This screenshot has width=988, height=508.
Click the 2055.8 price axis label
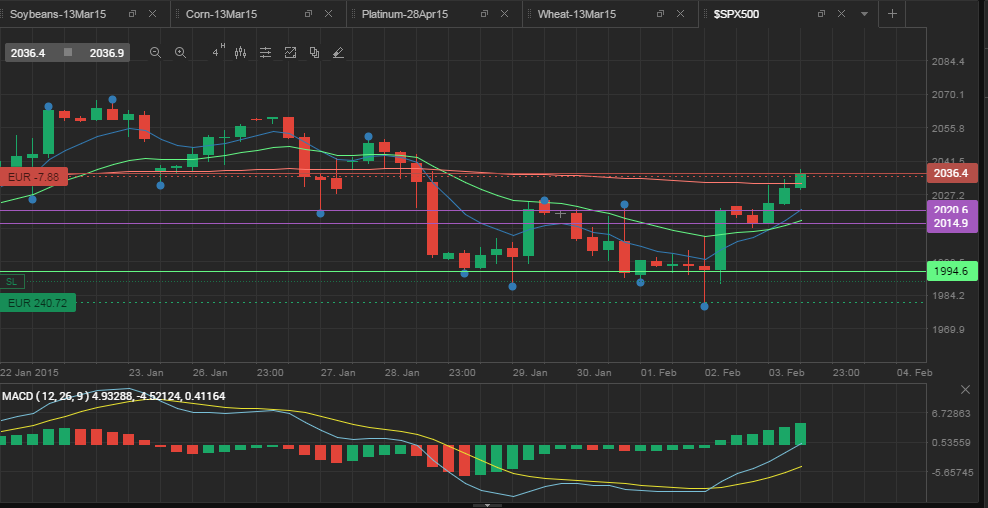click(948, 128)
